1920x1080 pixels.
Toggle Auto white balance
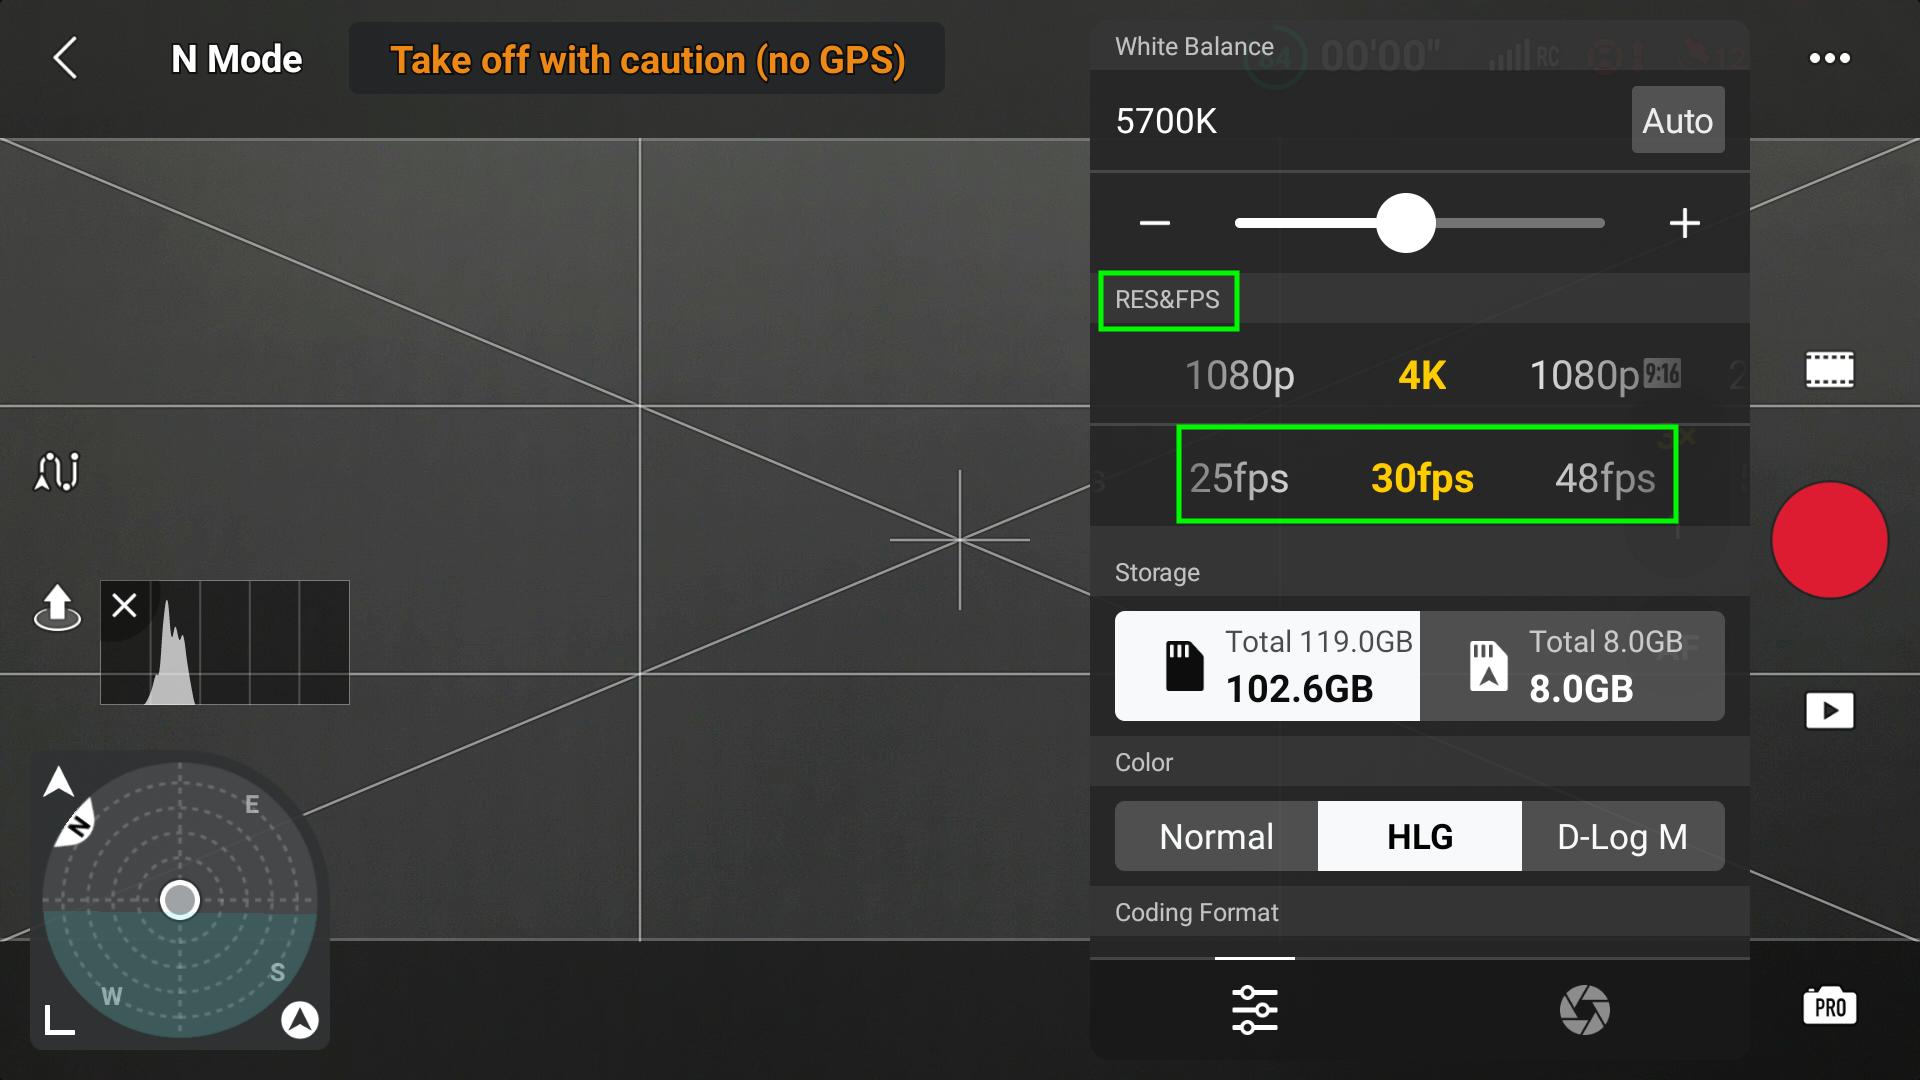pos(1678,120)
